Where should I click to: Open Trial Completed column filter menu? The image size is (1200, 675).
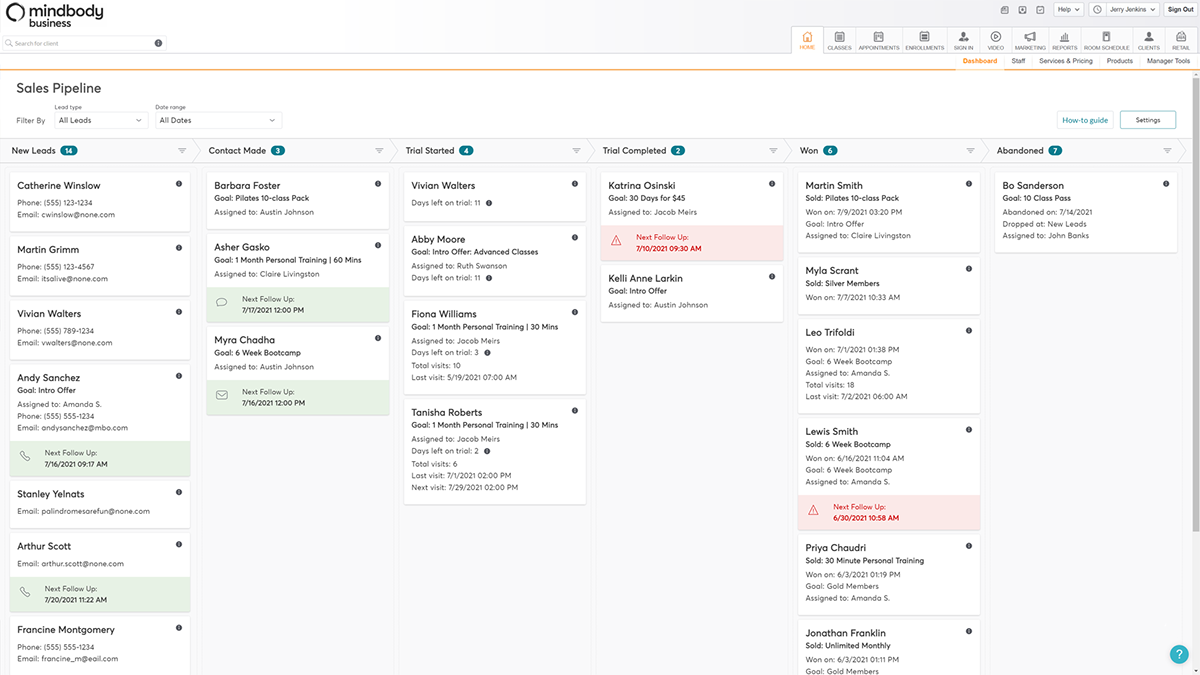coord(773,151)
